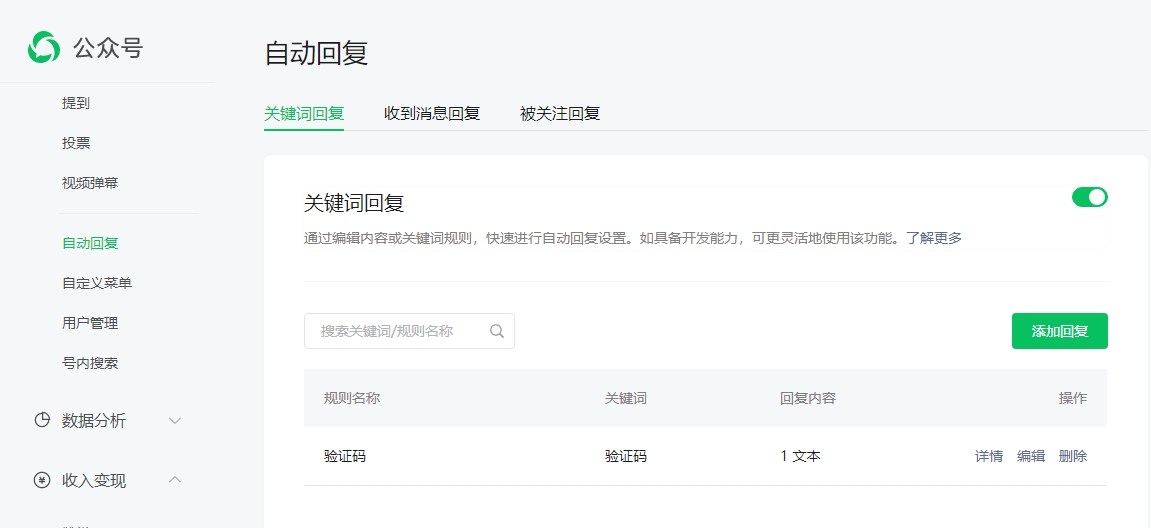
Task: Delete the 验证码 rule via 删除
Action: click(1073, 456)
